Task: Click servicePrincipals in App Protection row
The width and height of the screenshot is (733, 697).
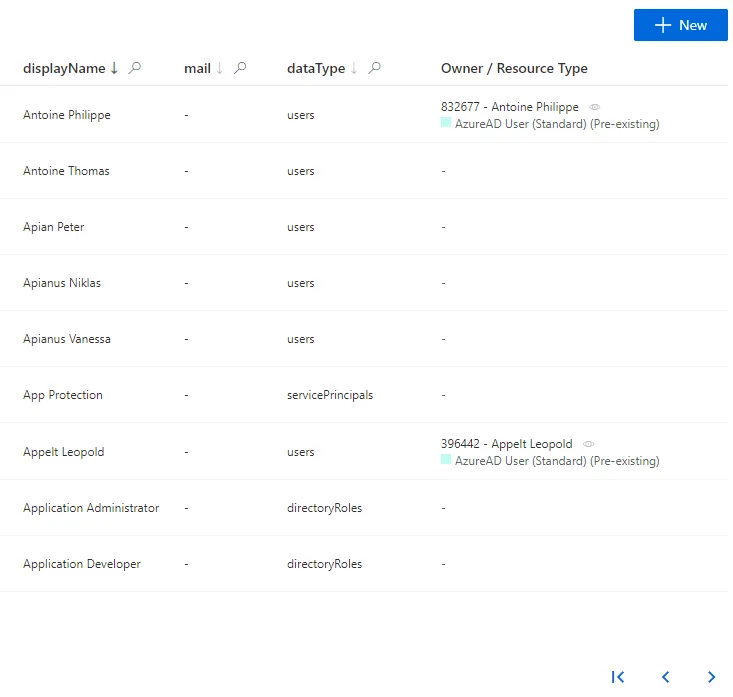Action: (330, 395)
